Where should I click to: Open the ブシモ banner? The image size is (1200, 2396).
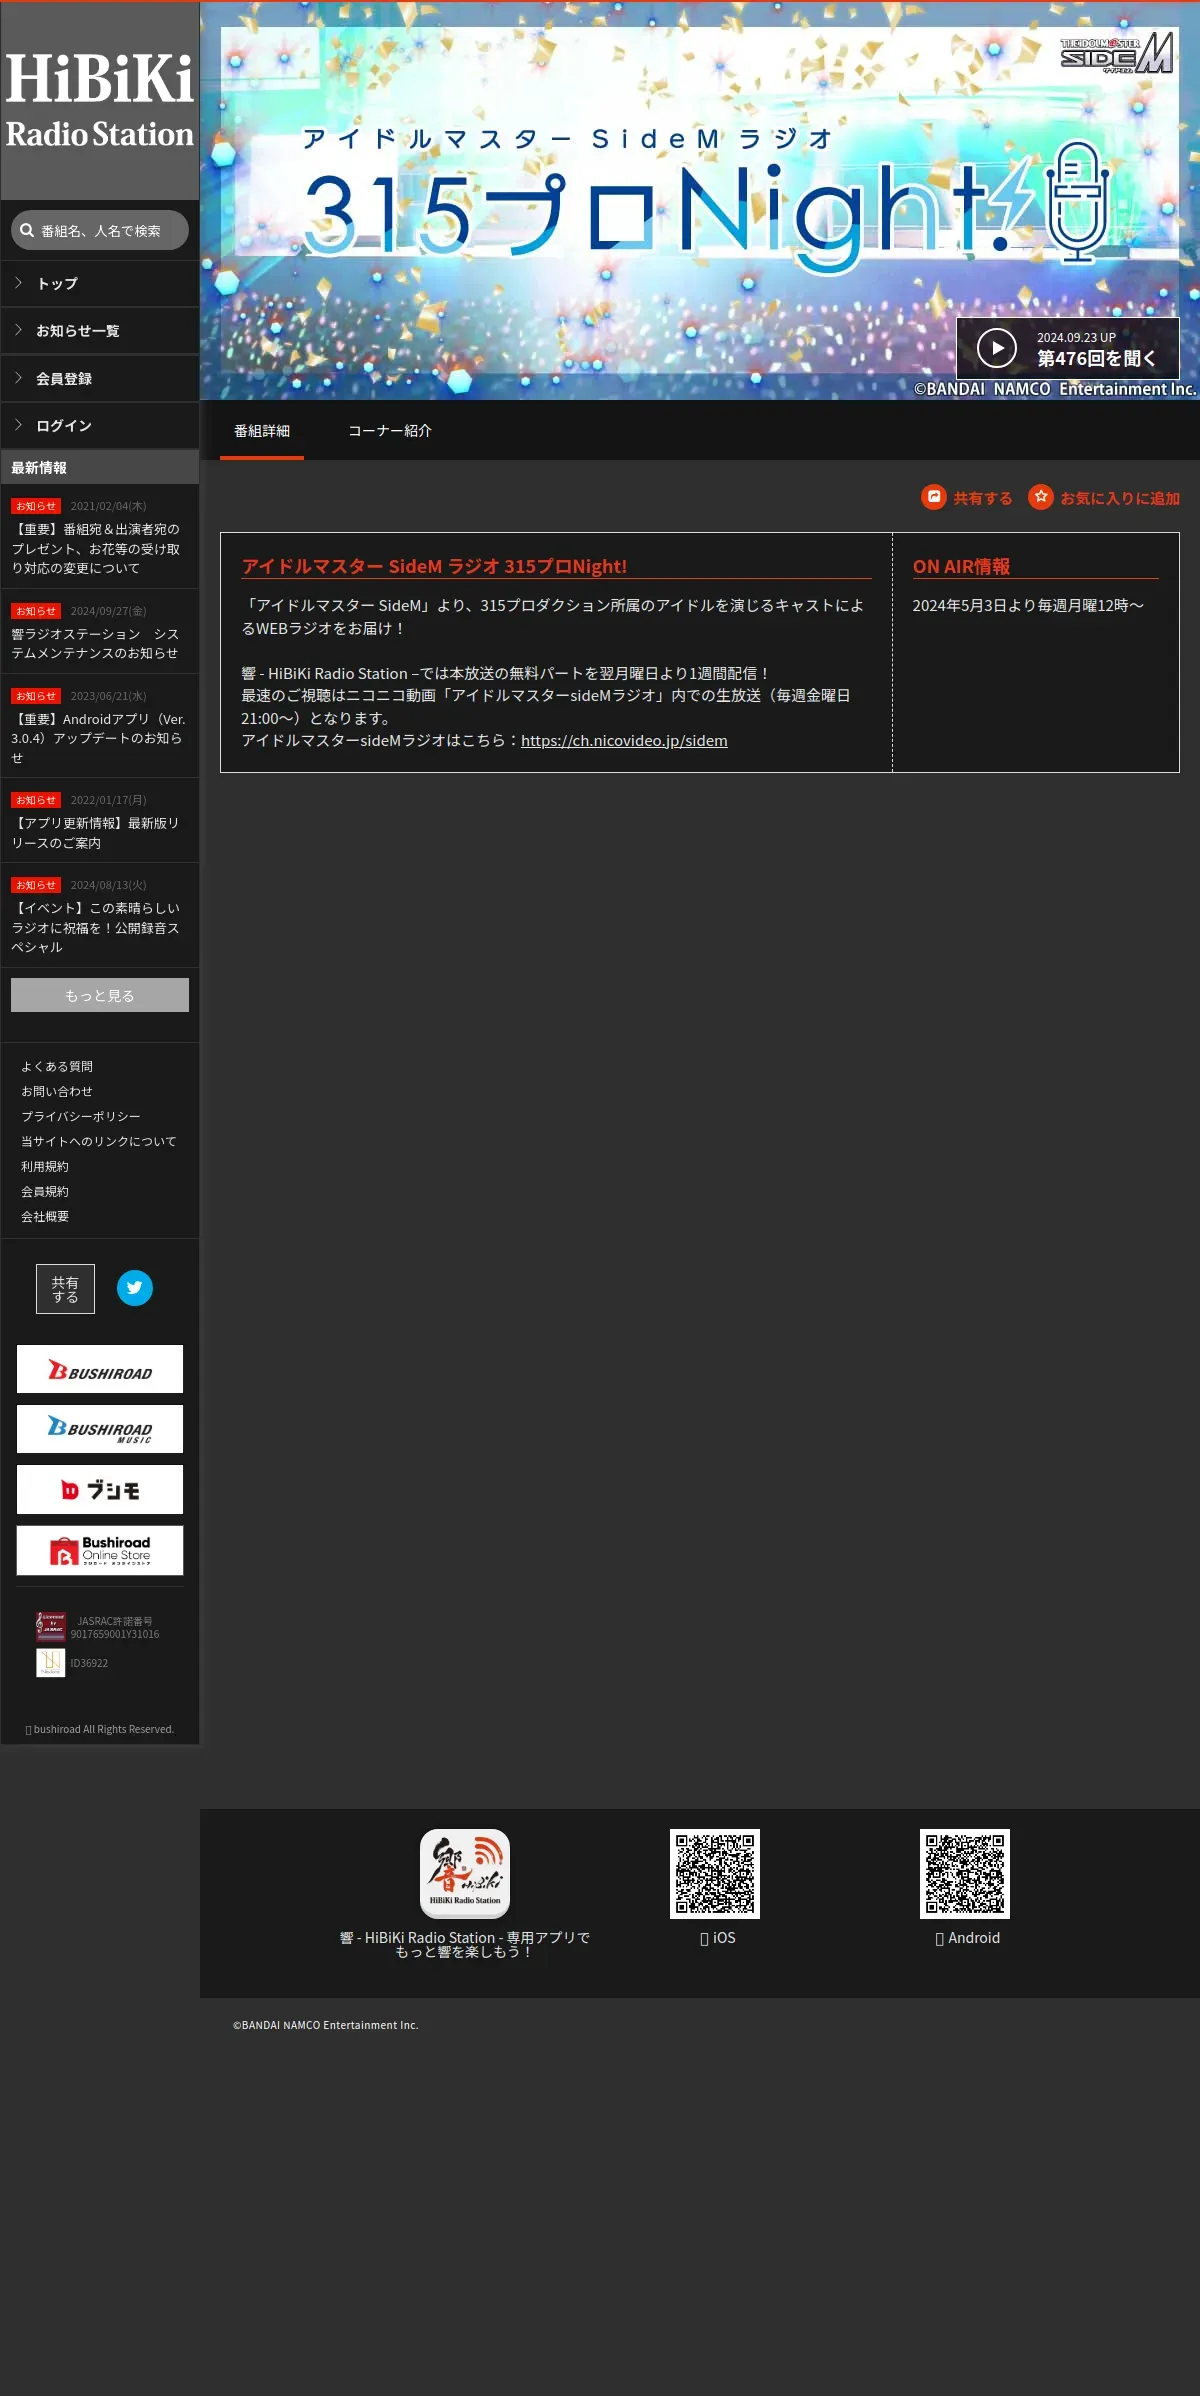[x=100, y=1490]
